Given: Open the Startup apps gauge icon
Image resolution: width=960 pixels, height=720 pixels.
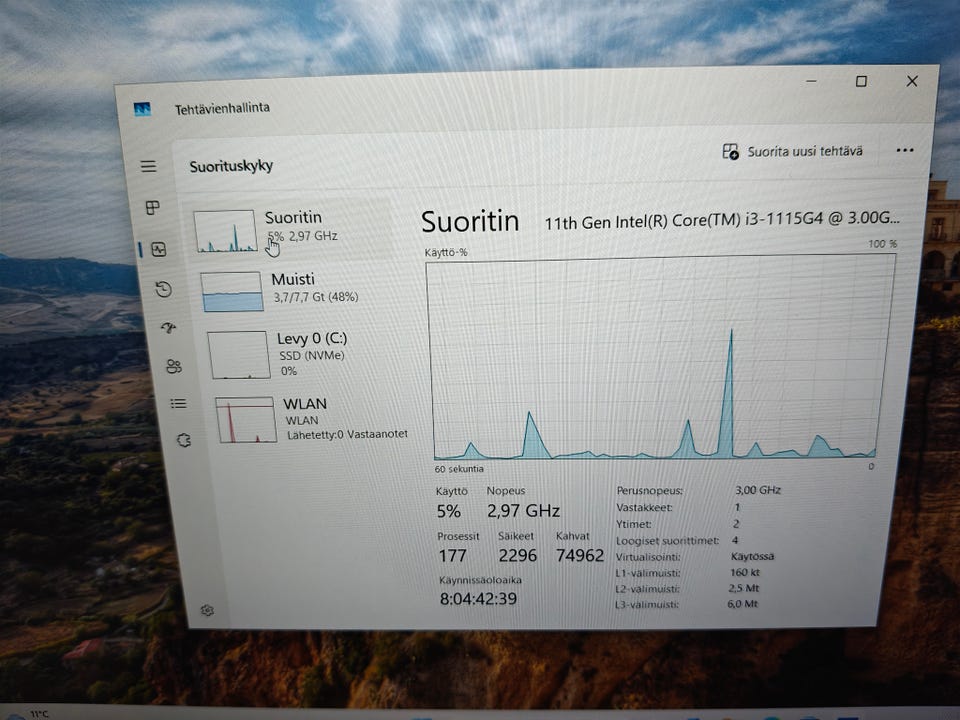Looking at the screenshot, I should click(x=168, y=328).
